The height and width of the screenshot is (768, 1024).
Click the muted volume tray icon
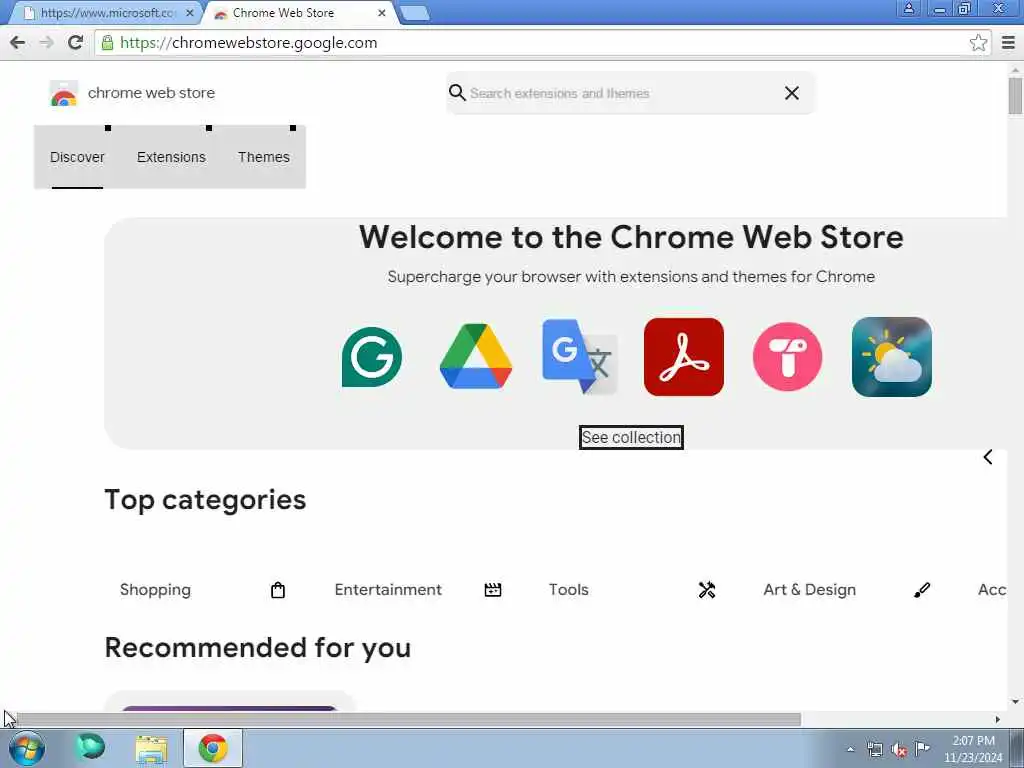899,749
